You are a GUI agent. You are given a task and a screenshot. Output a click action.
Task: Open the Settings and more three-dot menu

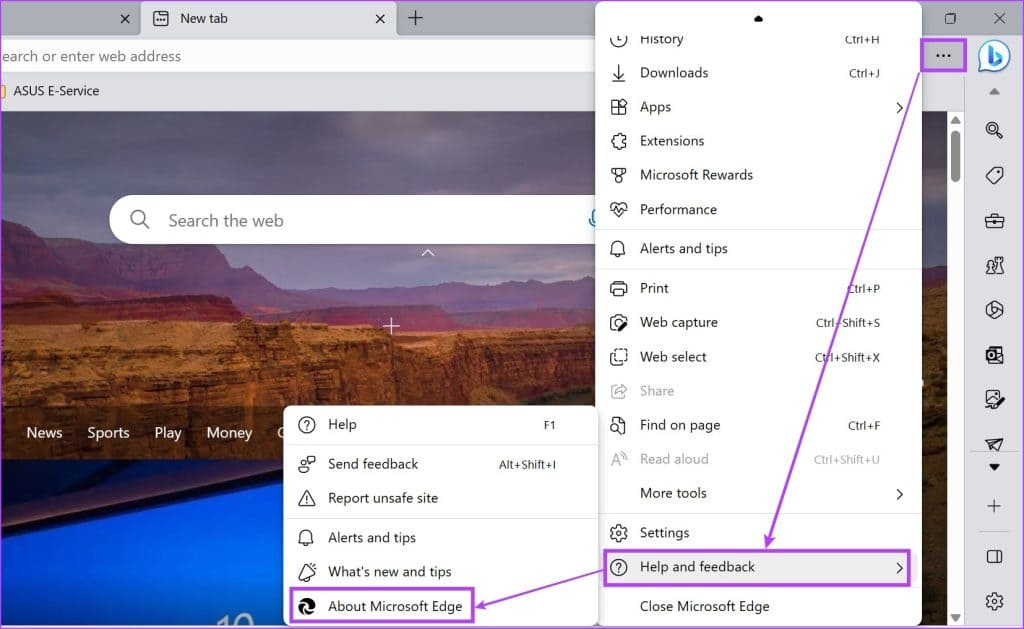(943, 56)
